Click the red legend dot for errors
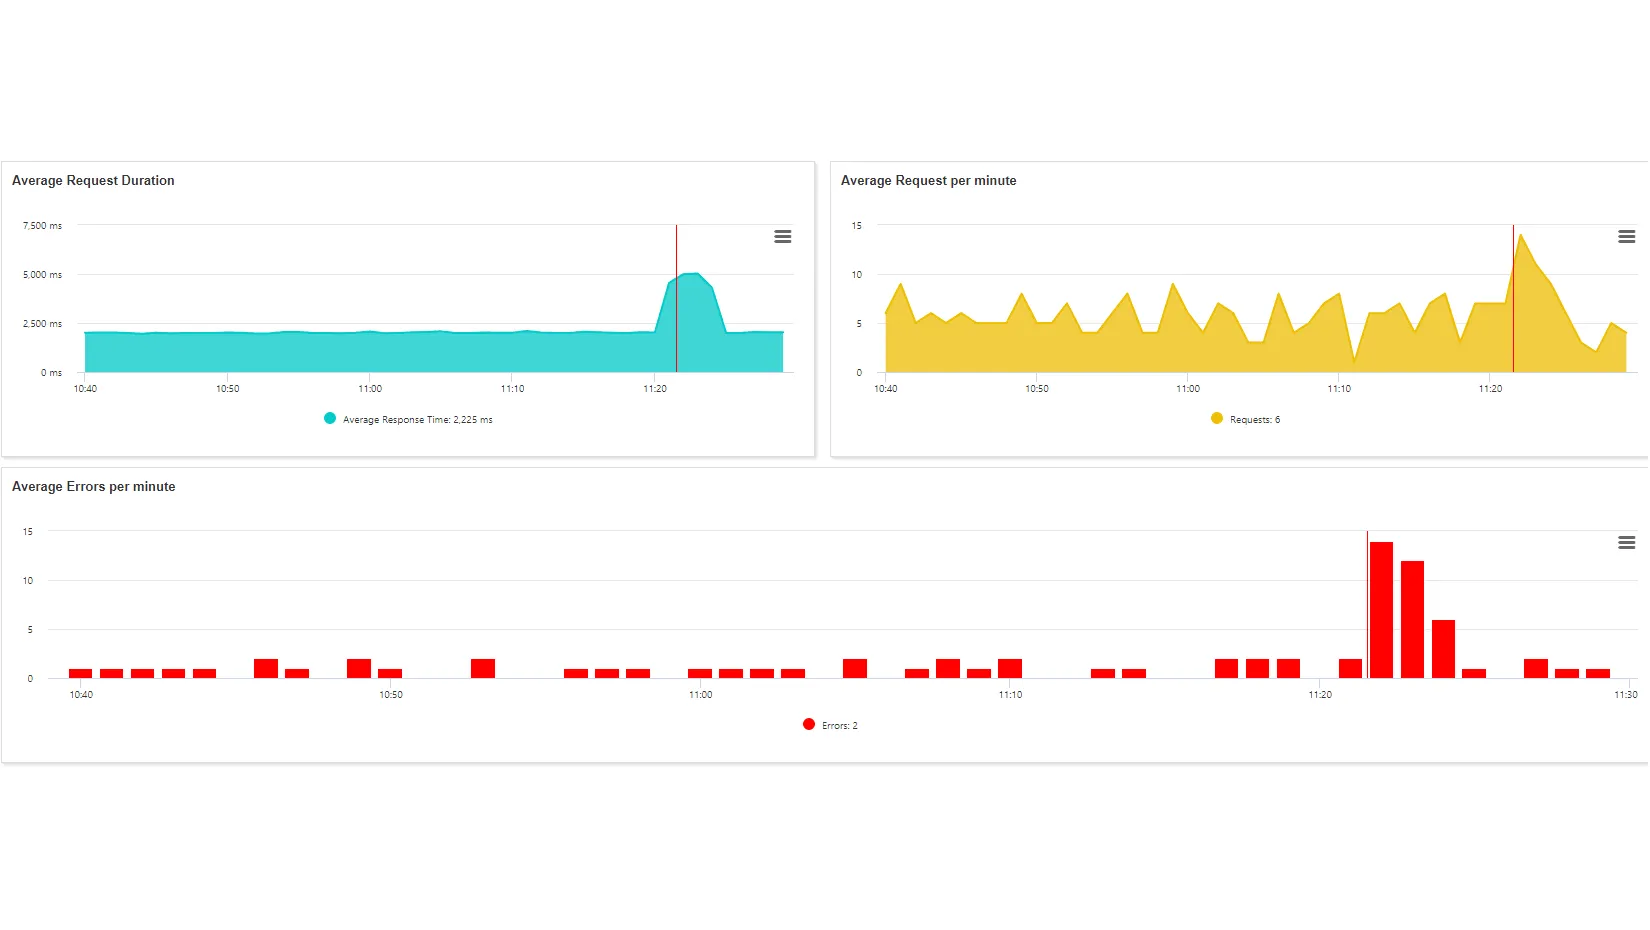Screen dimensions: 1650x930 click(808, 724)
